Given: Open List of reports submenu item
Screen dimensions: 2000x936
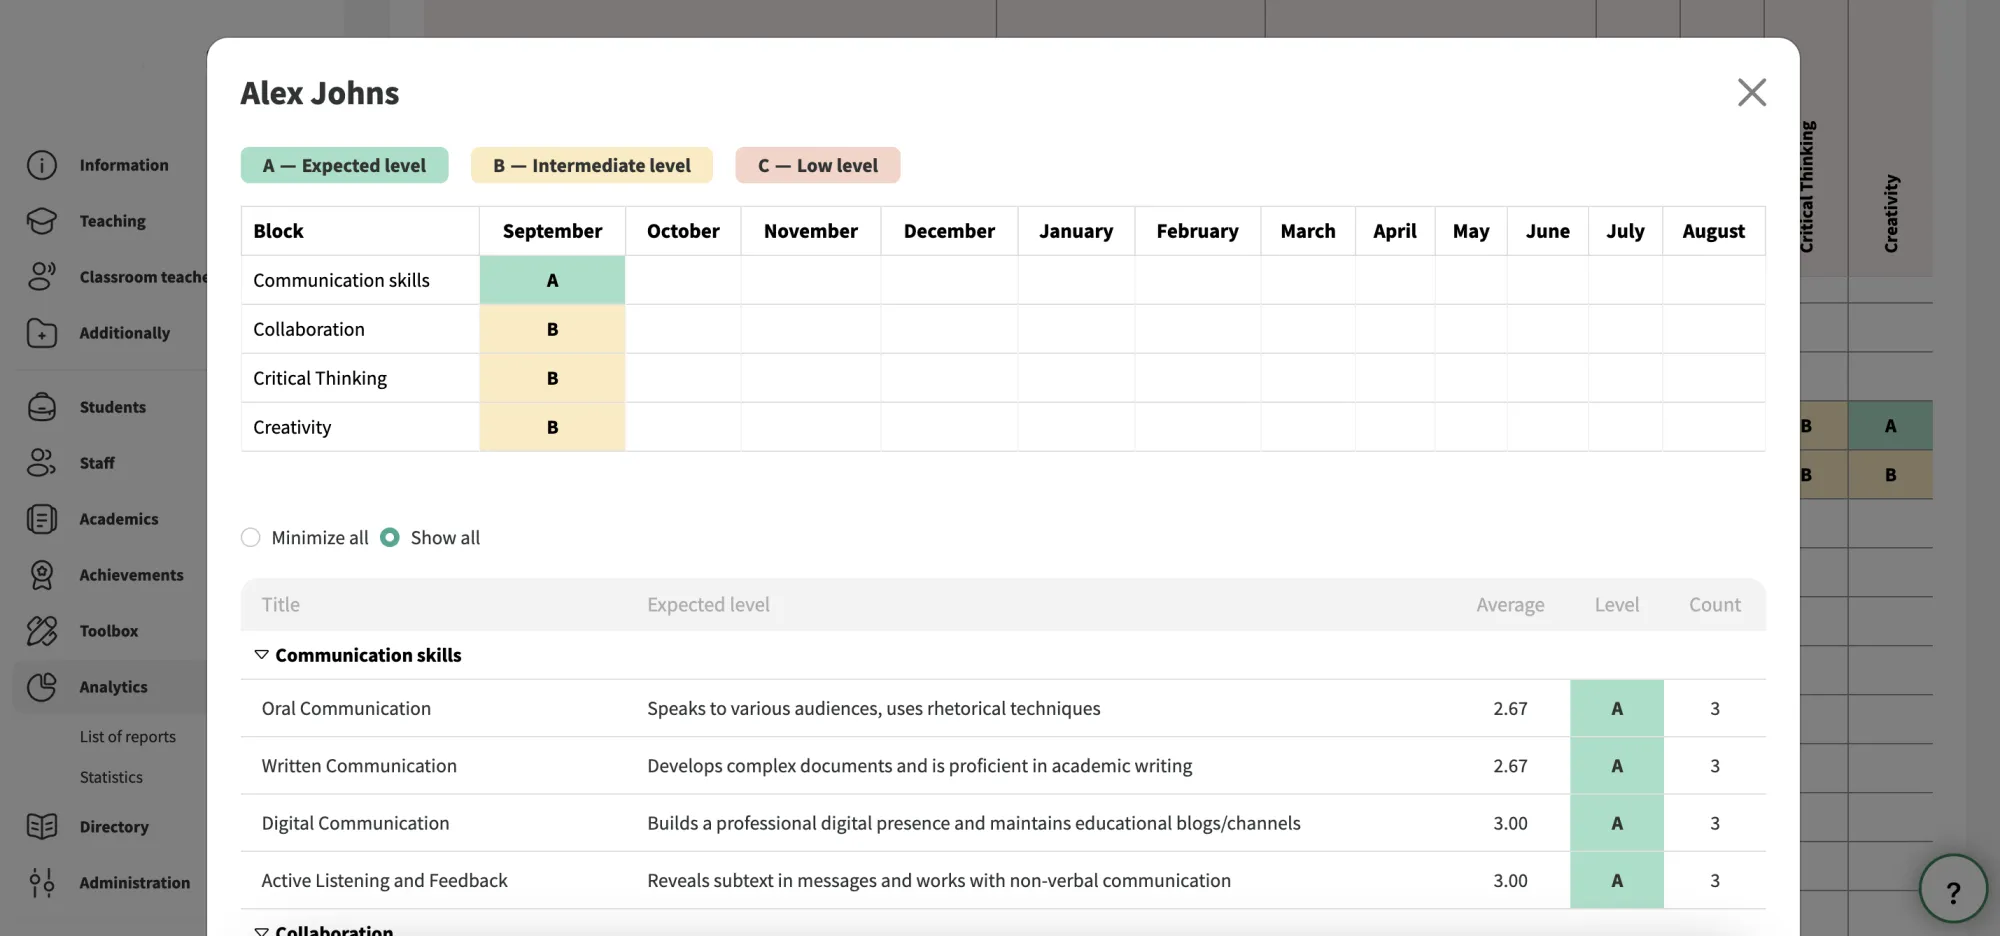Looking at the screenshot, I should pos(128,737).
